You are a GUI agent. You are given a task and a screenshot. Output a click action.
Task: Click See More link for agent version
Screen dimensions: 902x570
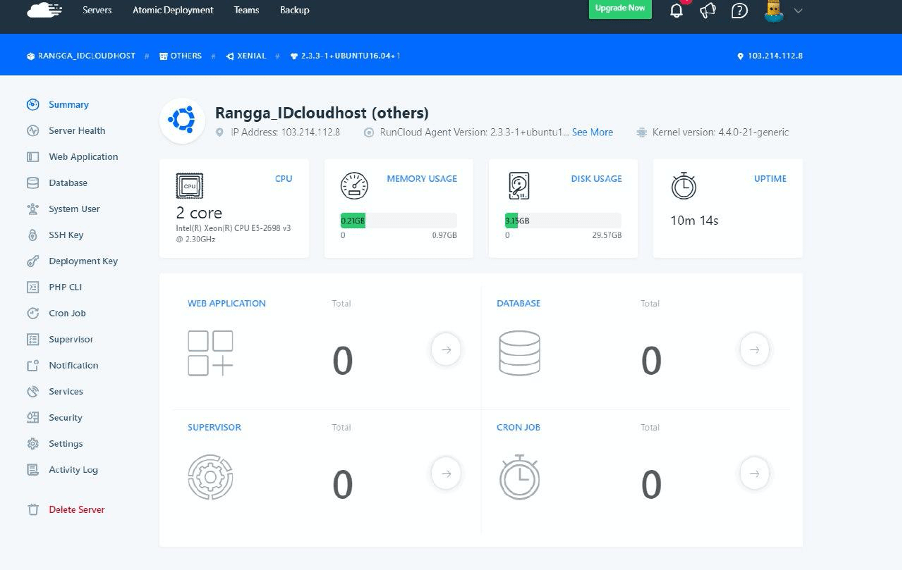click(x=592, y=132)
